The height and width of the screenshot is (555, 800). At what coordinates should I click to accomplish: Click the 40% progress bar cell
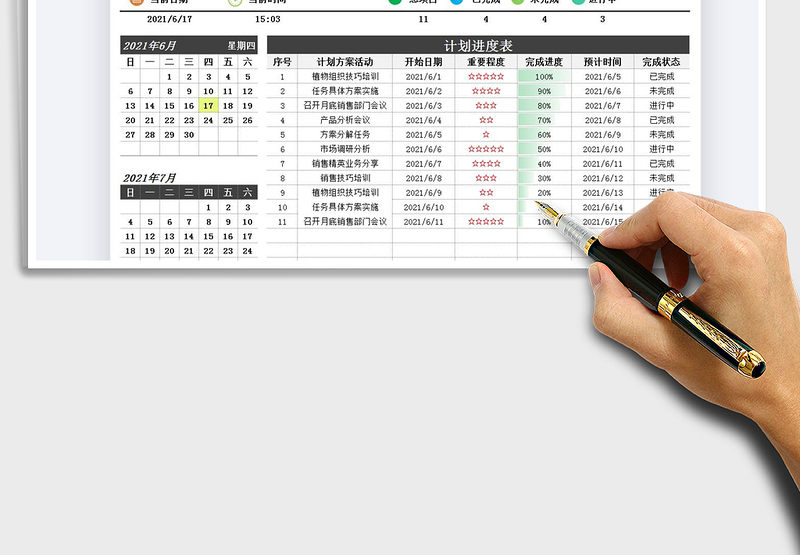pos(544,164)
